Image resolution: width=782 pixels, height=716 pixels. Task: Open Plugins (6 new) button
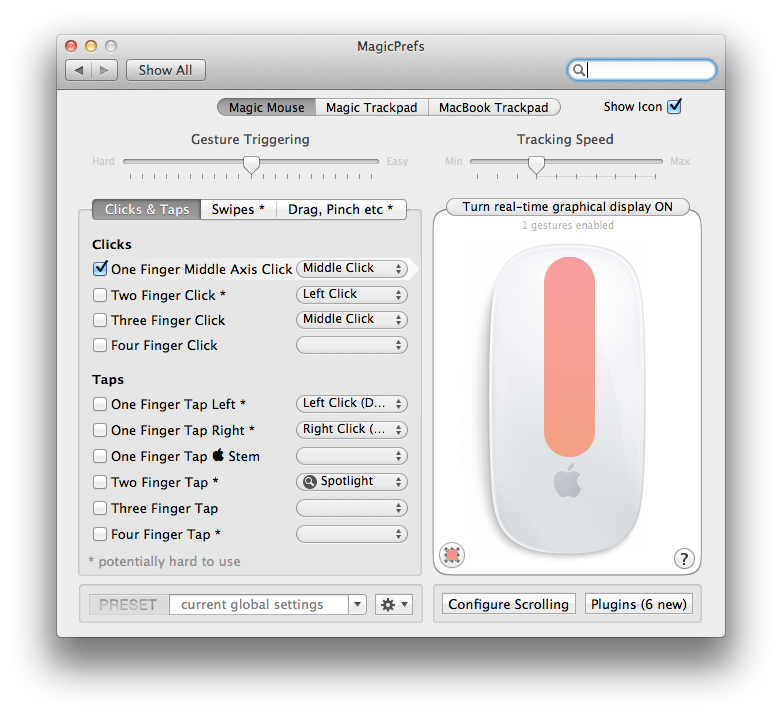tap(638, 604)
